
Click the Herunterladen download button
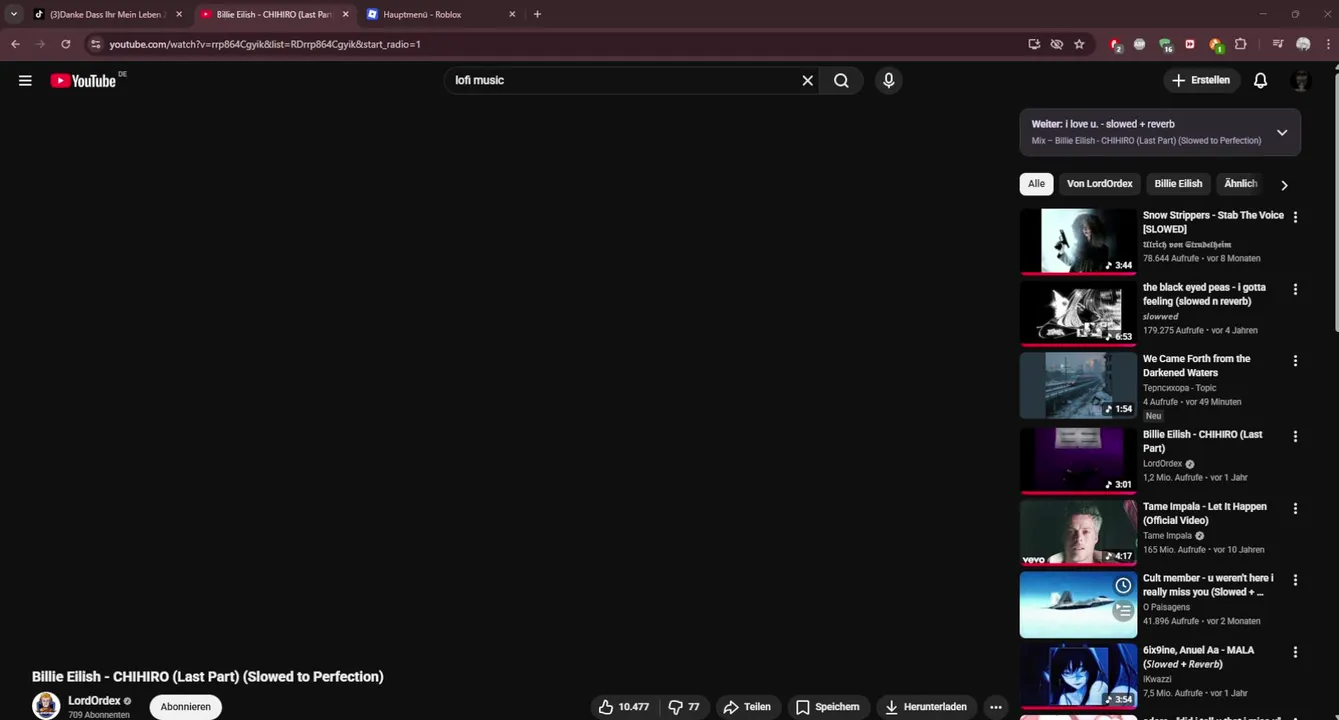926,707
